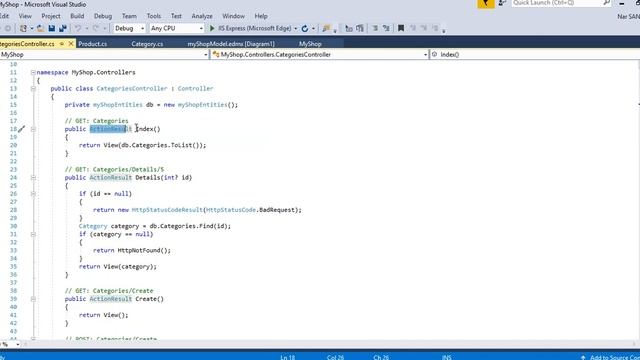Click the Find in Files toolbar icon

(x=326, y=28)
